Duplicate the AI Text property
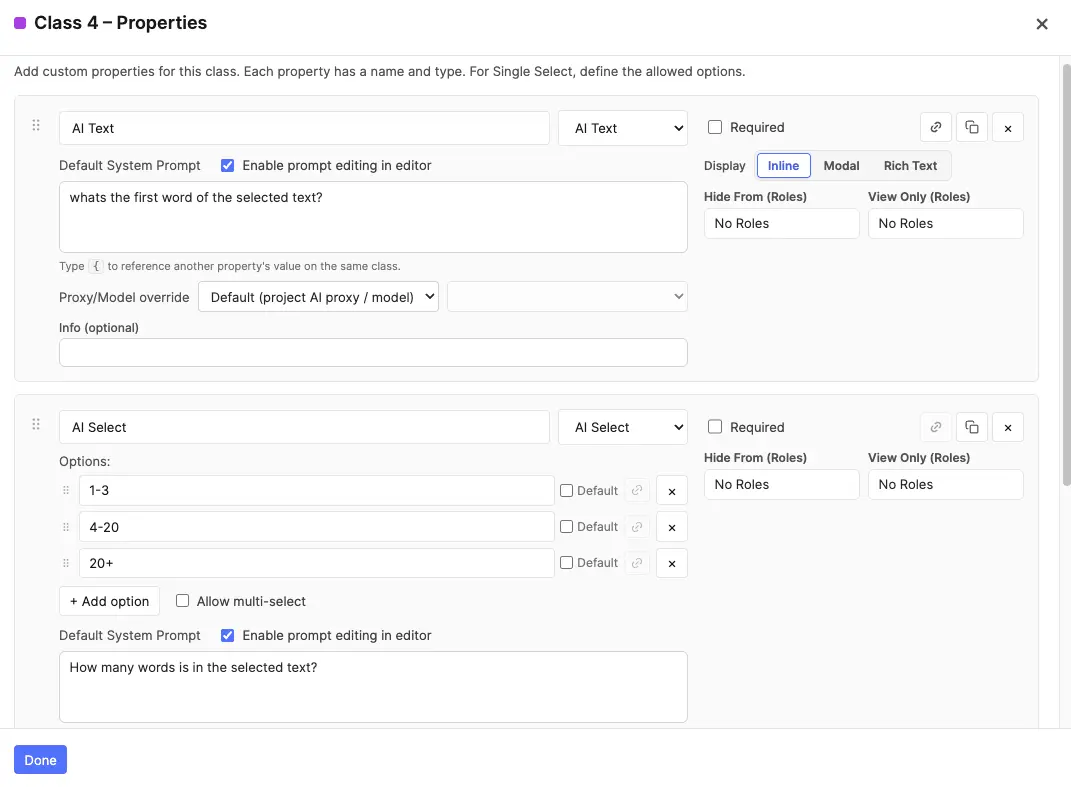Viewport: 1071px width, 787px height. [x=971, y=128]
